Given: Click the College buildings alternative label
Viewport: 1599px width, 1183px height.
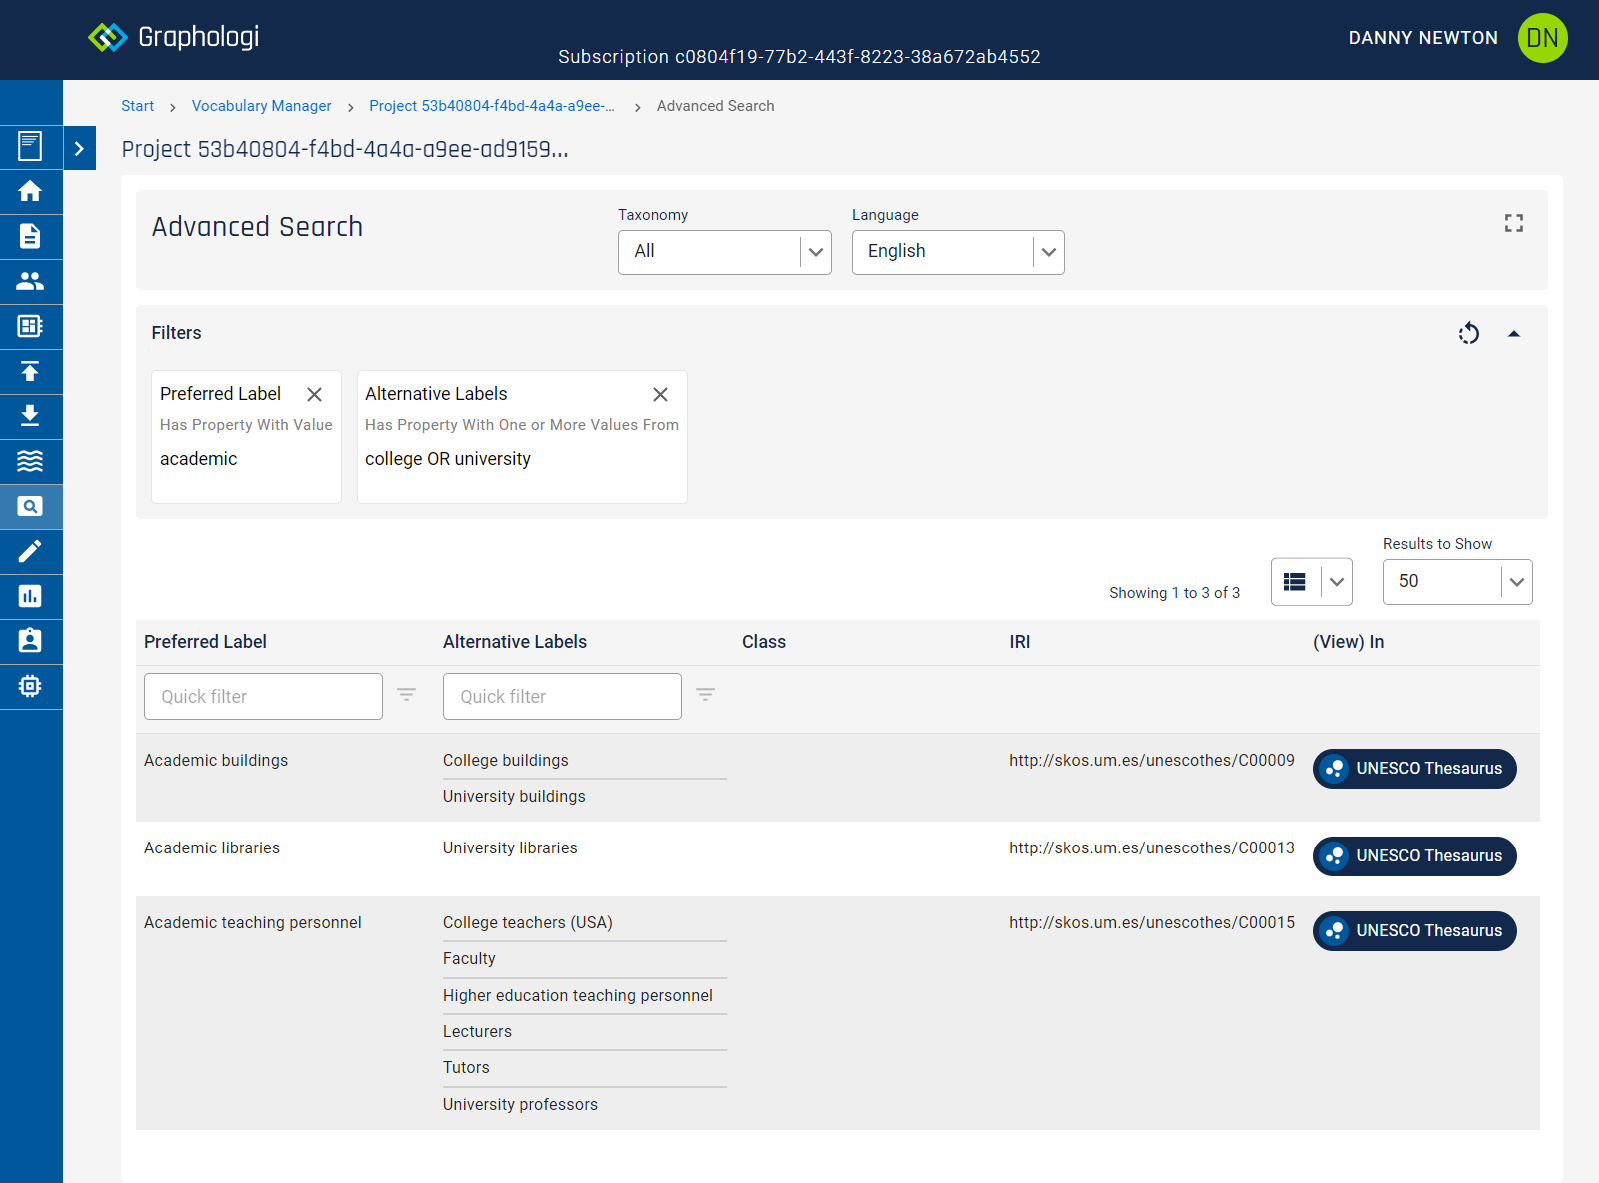Looking at the screenshot, I should tap(506, 761).
